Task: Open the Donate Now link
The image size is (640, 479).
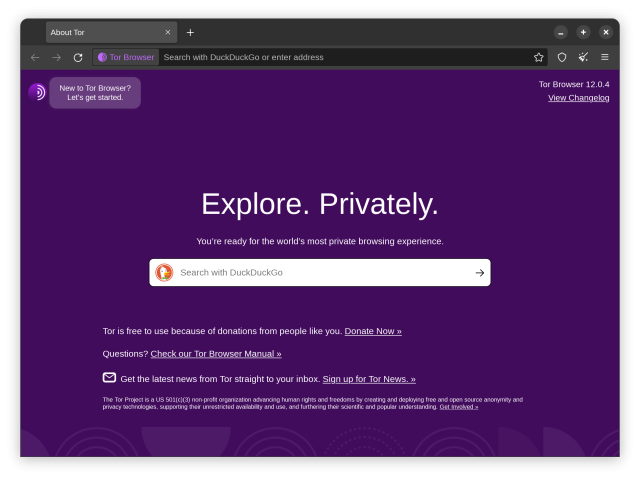Action: (373, 331)
